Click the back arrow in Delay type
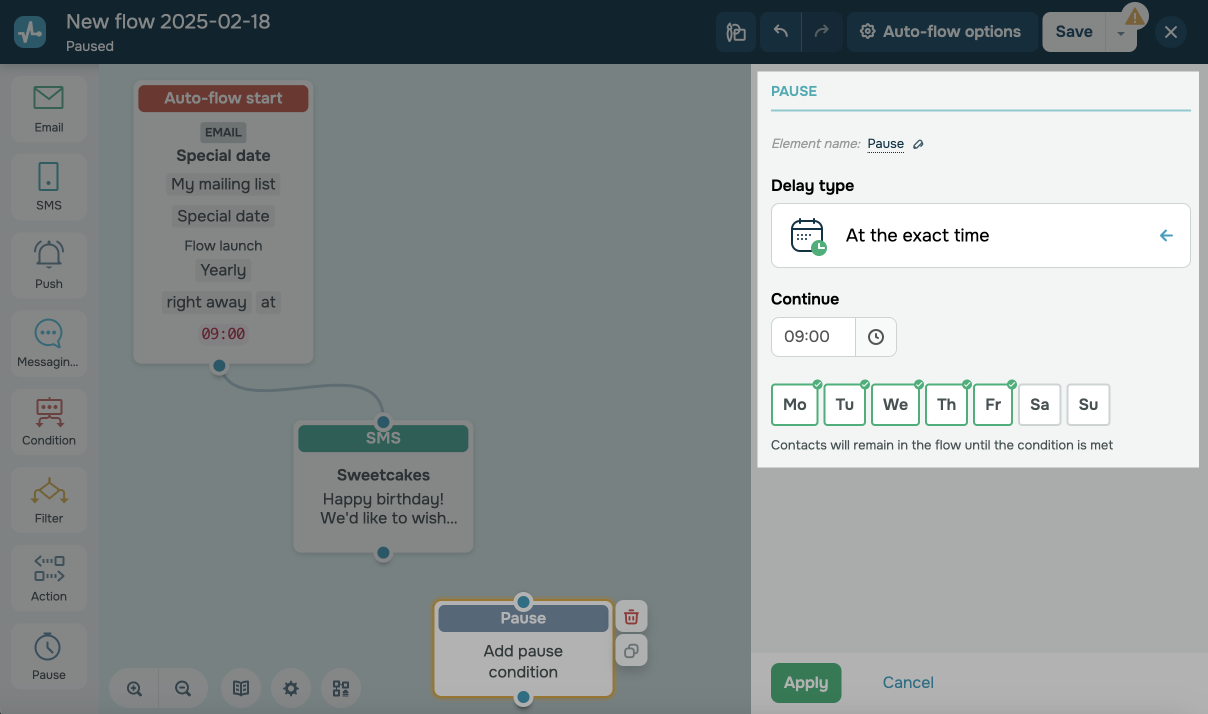The image size is (1208, 714). pyautogui.click(x=1166, y=236)
